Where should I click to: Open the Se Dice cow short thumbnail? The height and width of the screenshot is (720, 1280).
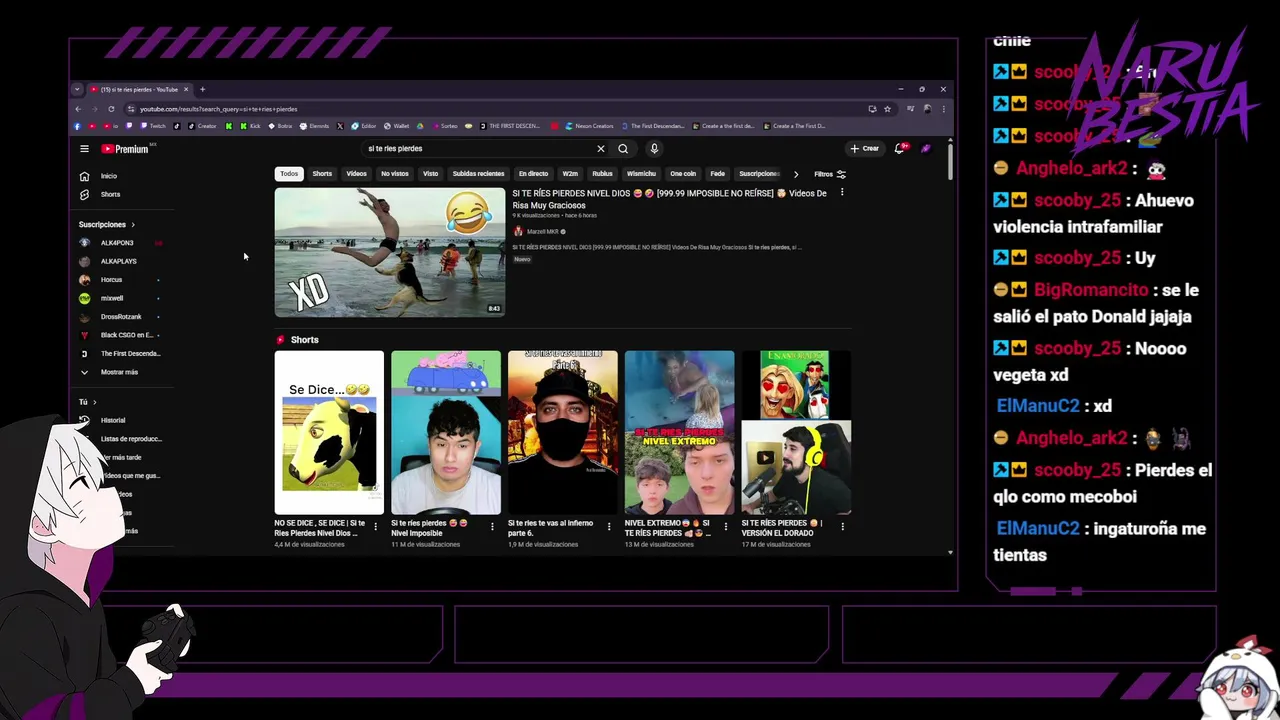pos(329,432)
